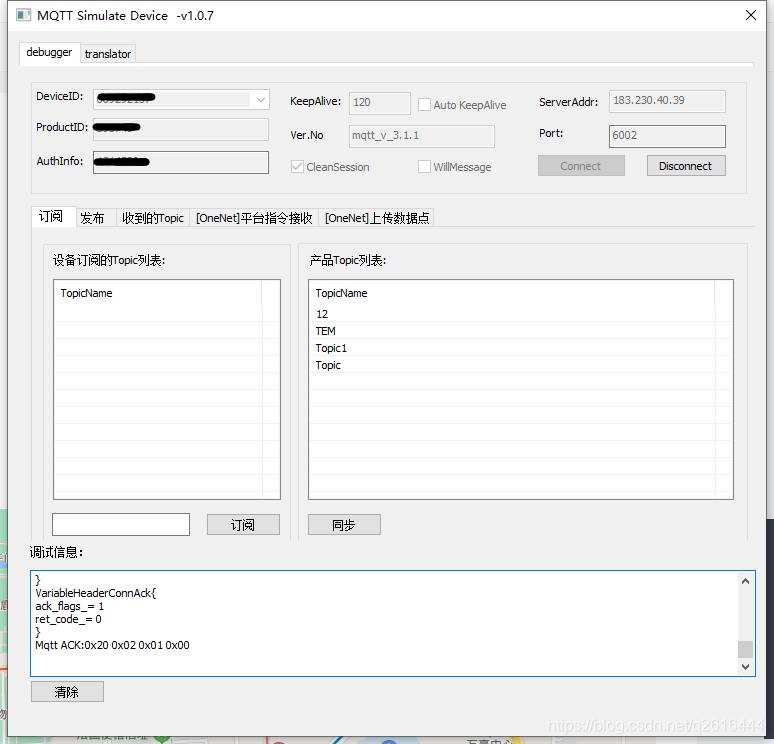Click the topic name input field
Viewport: 774px width, 744px height.
click(121, 524)
